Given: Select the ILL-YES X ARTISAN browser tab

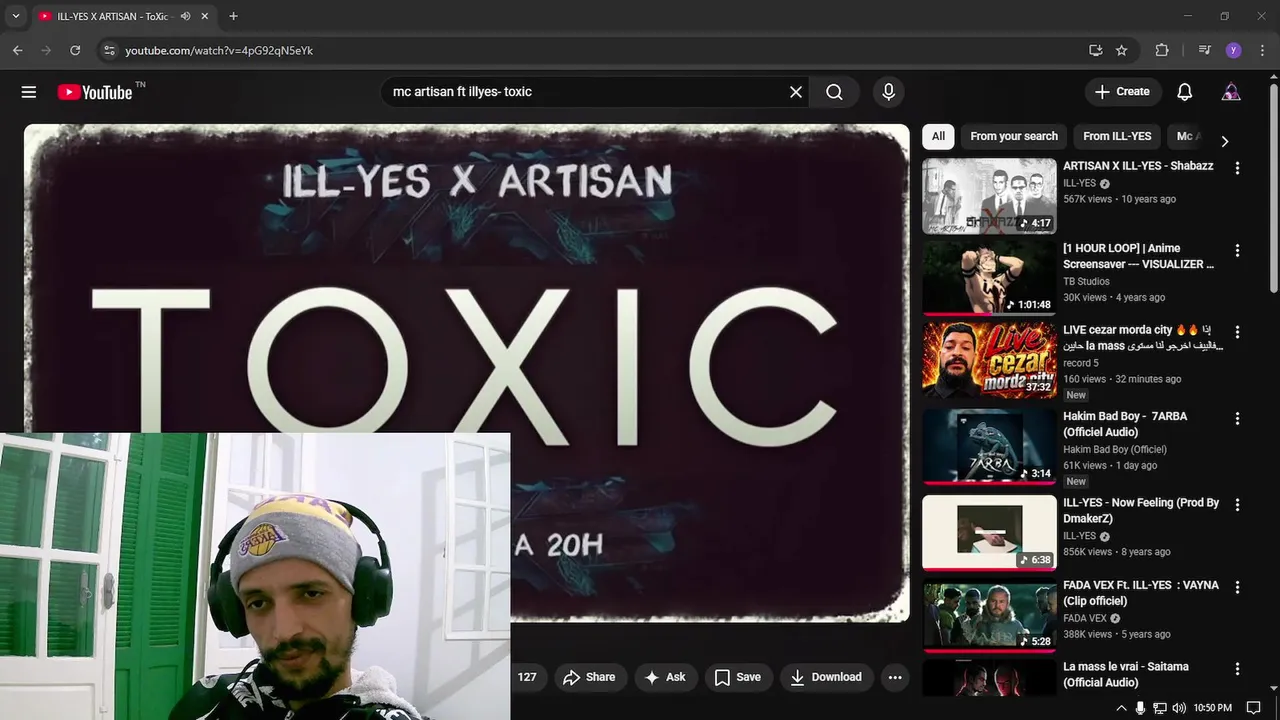Looking at the screenshot, I should click(x=124, y=16).
